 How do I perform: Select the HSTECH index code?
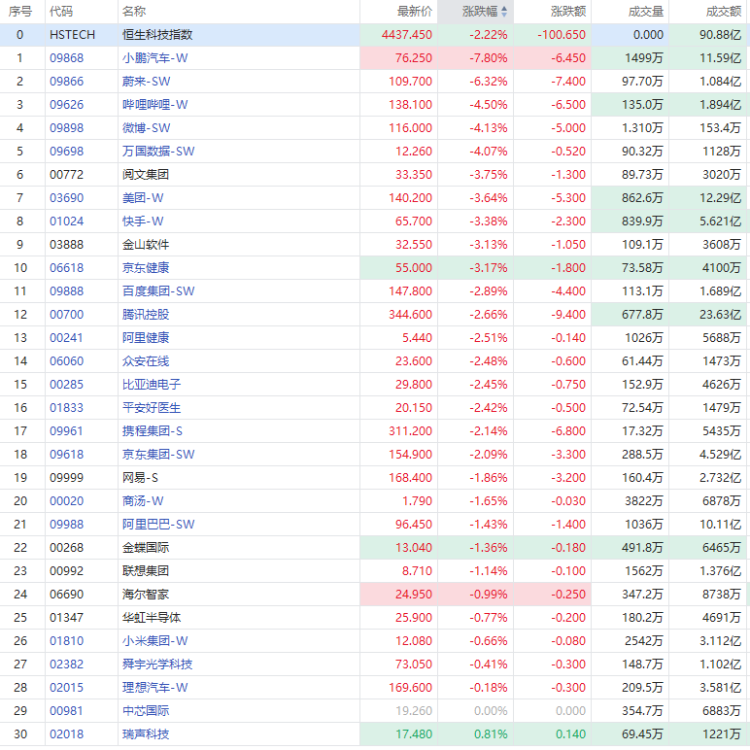pos(72,35)
